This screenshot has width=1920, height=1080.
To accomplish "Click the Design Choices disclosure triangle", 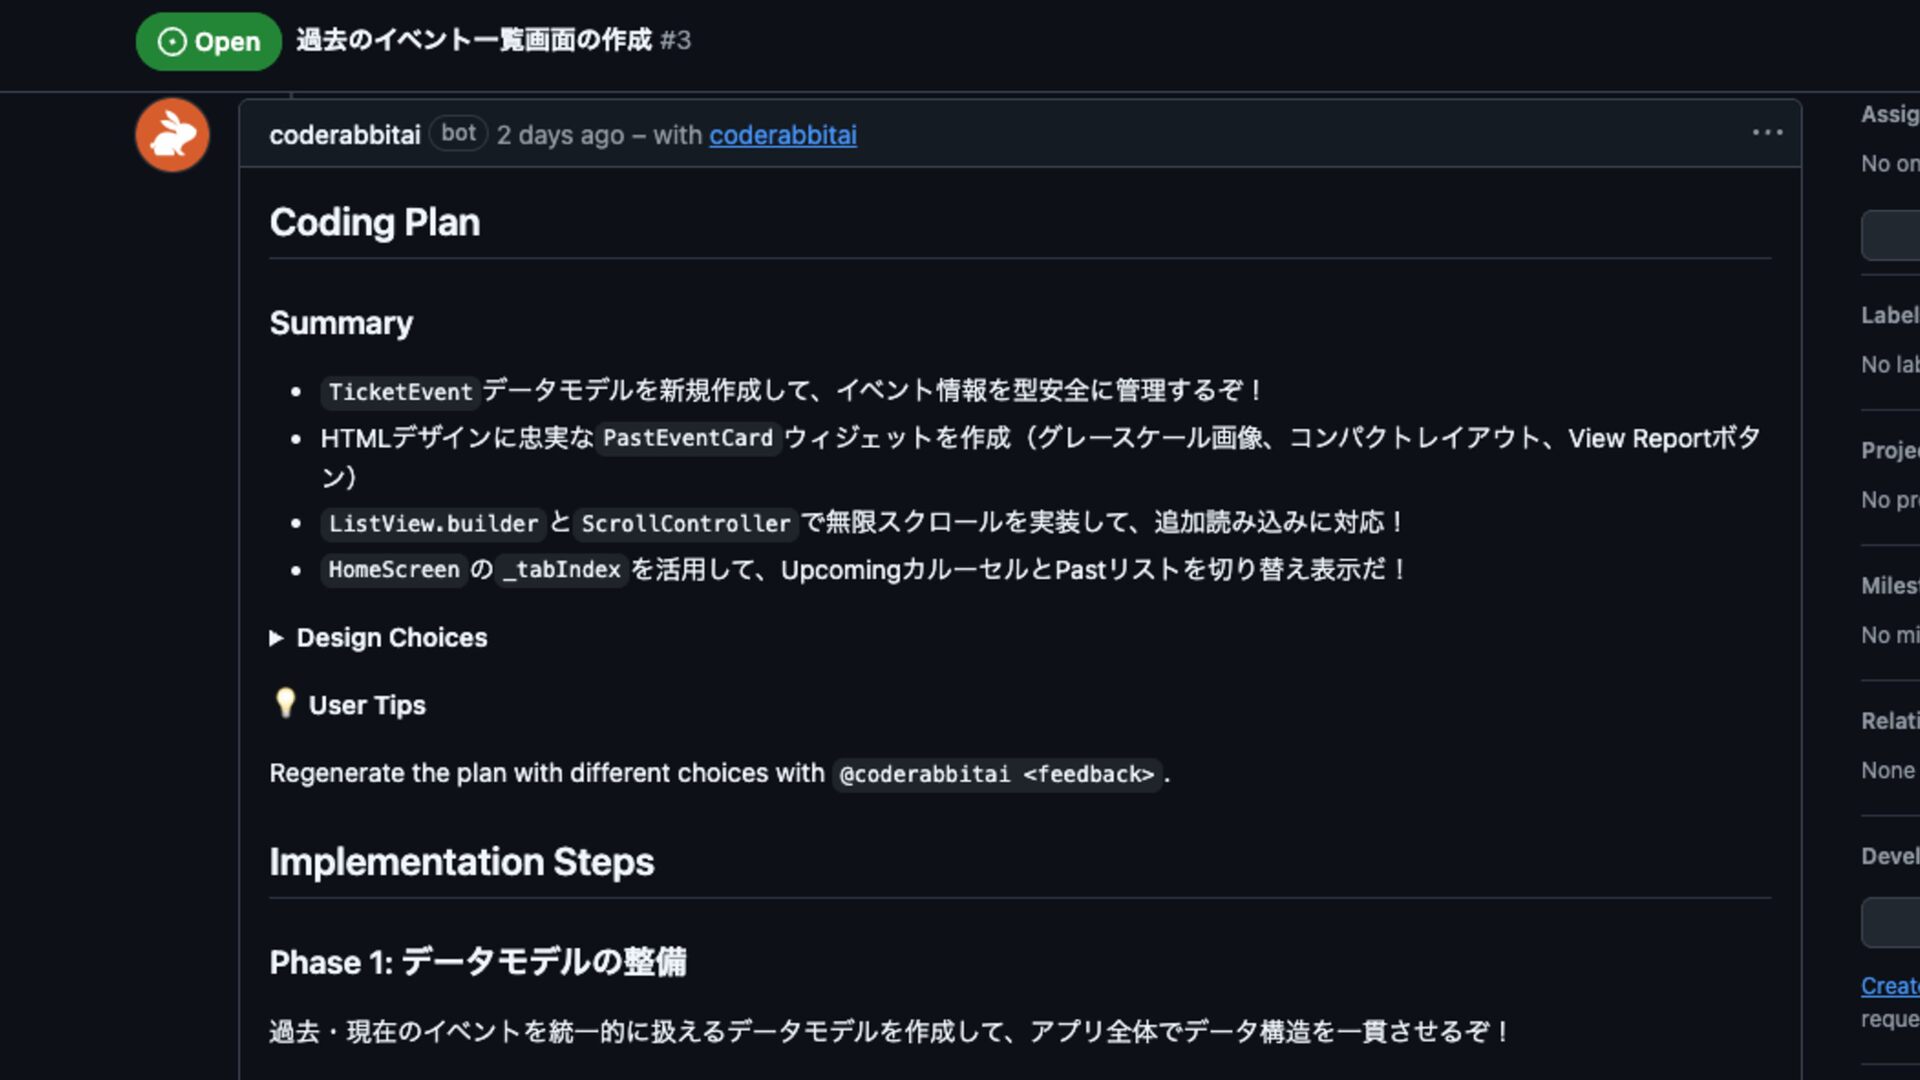I will [277, 638].
